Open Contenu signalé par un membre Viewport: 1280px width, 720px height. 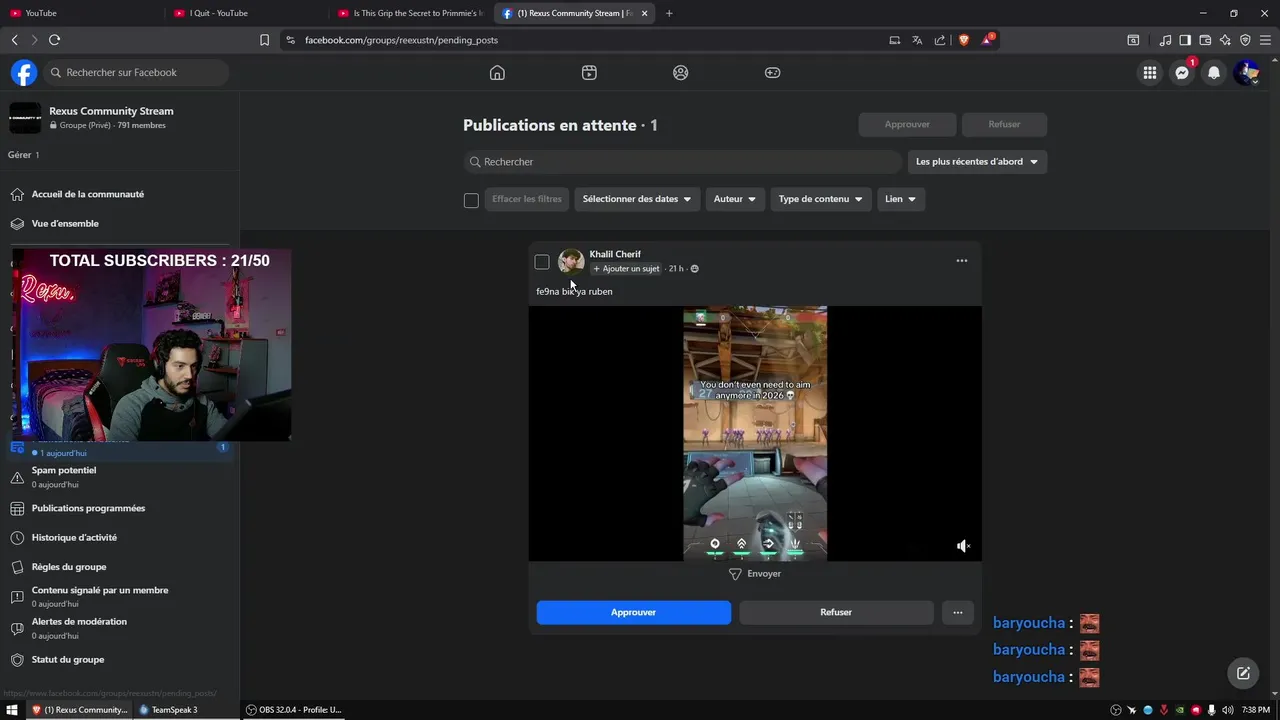click(x=100, y=596)
